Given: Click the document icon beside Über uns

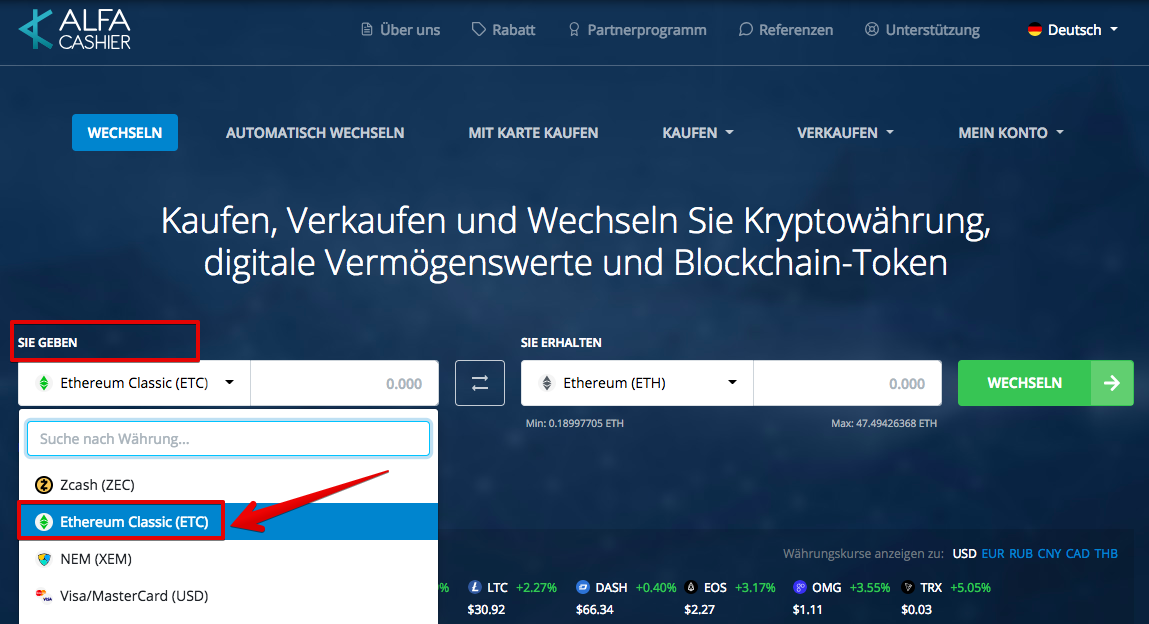Looking at the screenshot, I should [x=367, y=29].
